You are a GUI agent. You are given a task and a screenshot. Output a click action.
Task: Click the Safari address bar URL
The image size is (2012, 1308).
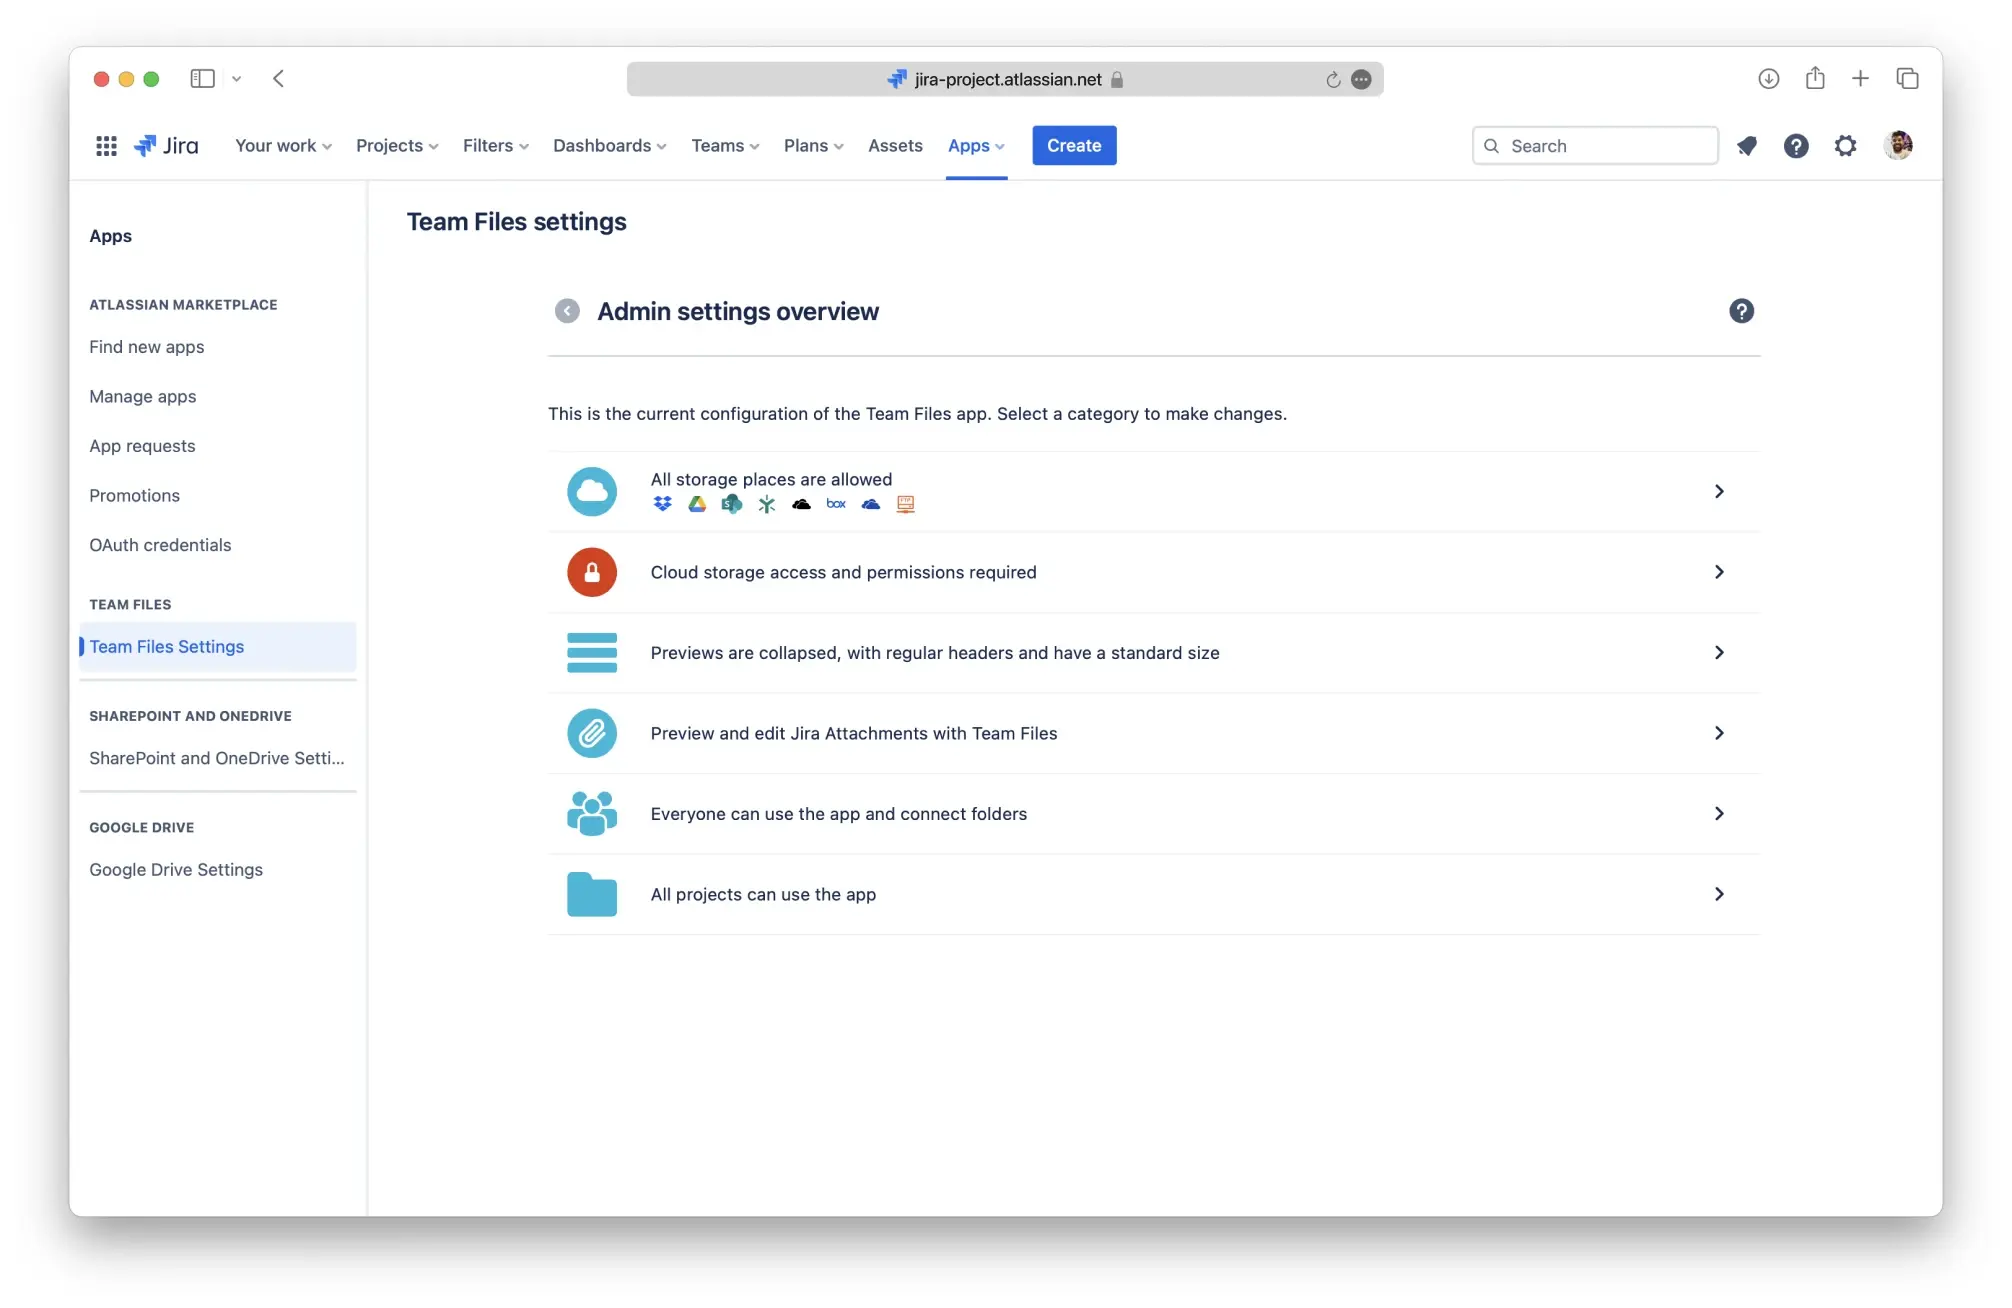[1007, 79]
